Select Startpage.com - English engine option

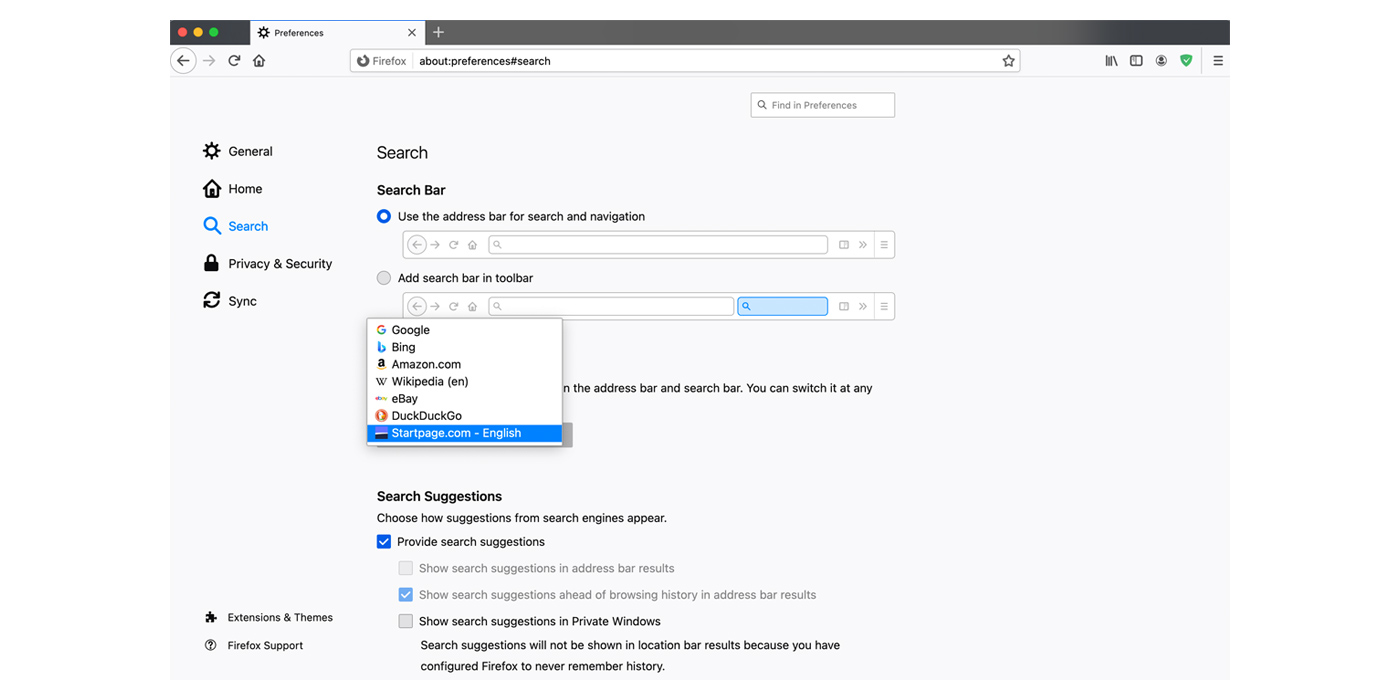456,433
